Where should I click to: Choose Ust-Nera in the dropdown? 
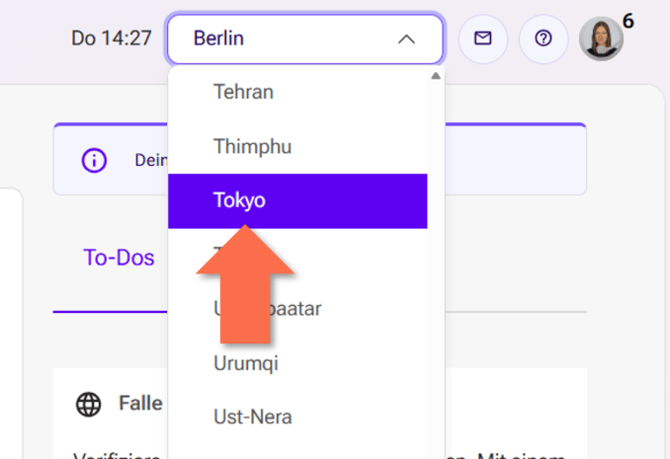(x=252, y=416)
